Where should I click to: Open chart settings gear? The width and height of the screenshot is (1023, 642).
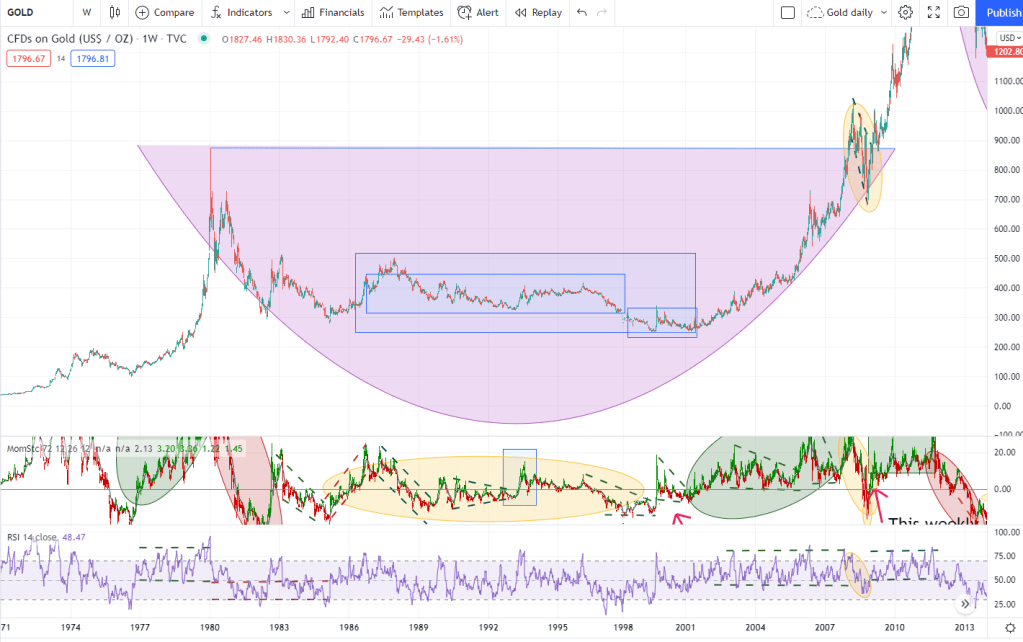click(905, 13)
